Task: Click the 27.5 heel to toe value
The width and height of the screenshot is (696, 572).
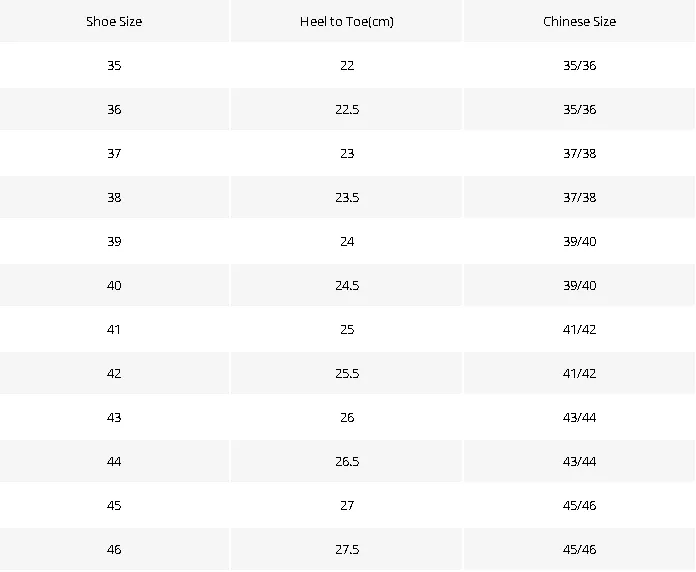Action: [x=347, y=549]
